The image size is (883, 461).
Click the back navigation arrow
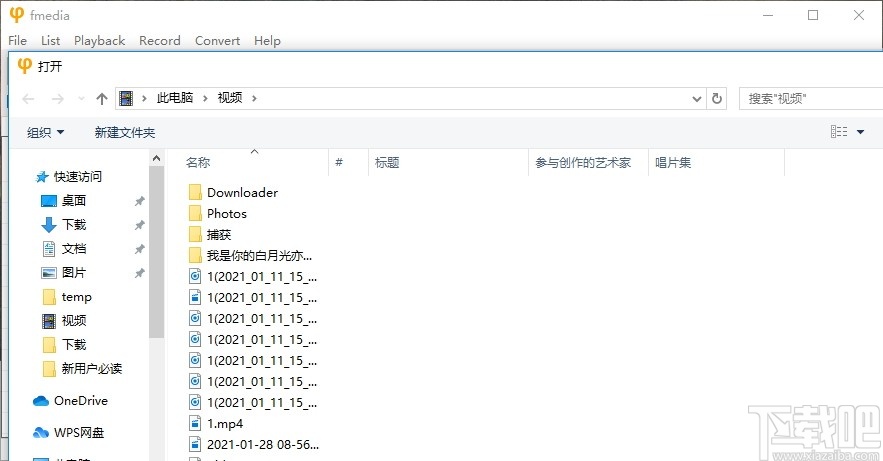tap(28, 99)
